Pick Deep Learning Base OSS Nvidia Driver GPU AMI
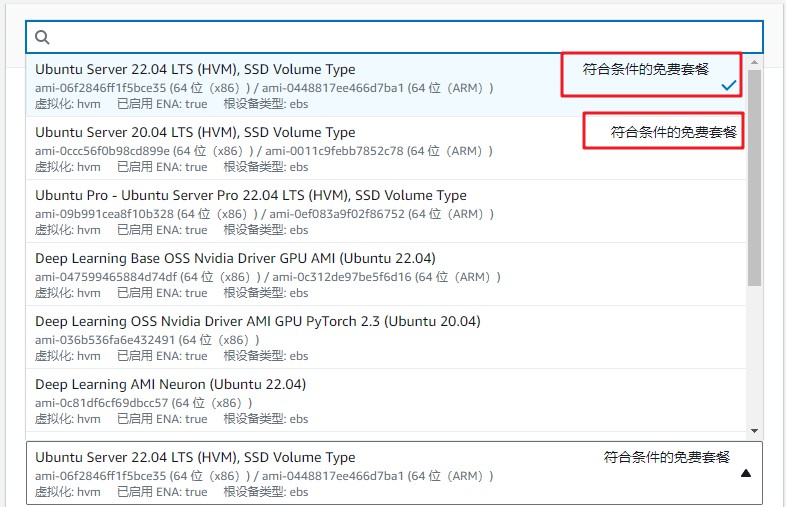The height and width of the screenshot is (507, 786). [386, 274]
